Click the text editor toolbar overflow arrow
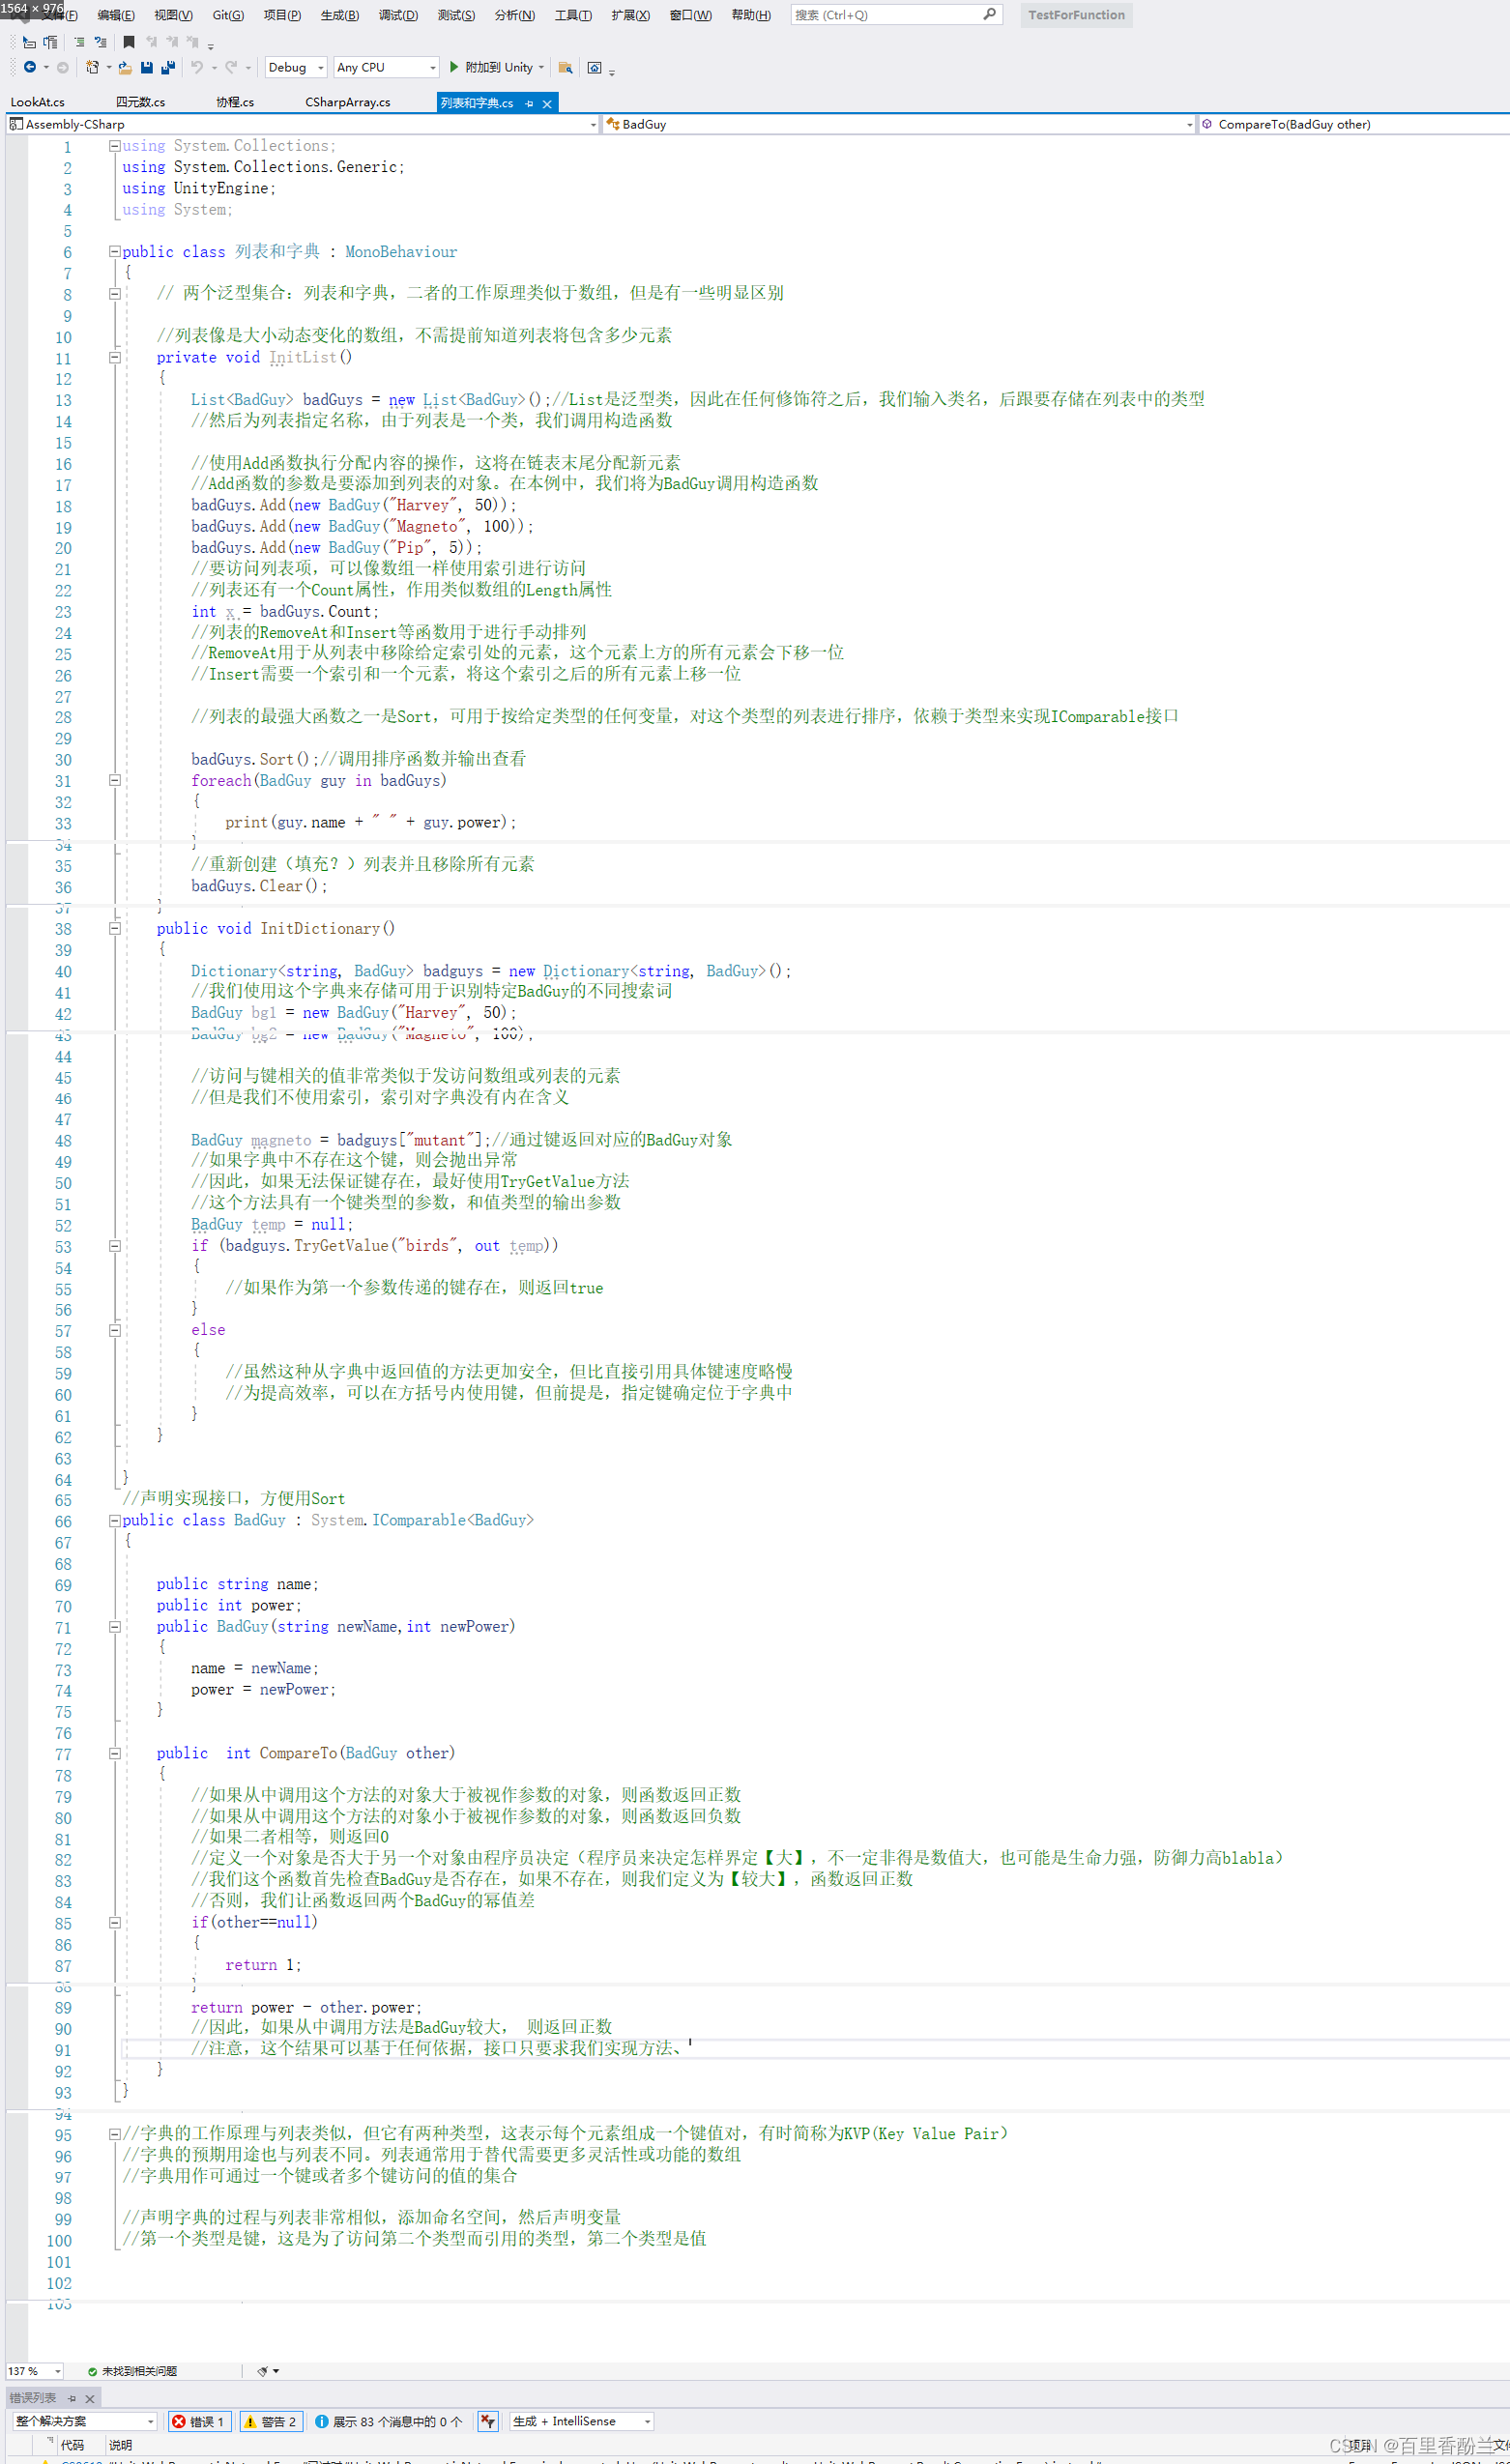The image size is (1510, 2464). click(x=211, y=45)
